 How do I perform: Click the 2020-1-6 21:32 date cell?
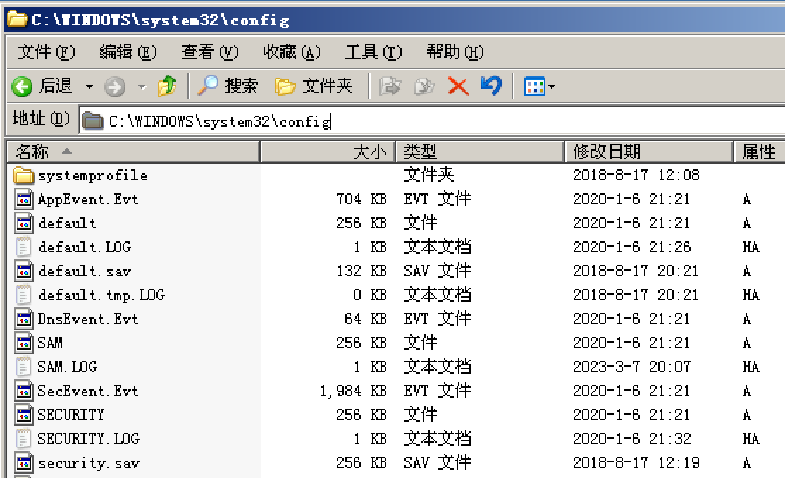click(632, 439)
